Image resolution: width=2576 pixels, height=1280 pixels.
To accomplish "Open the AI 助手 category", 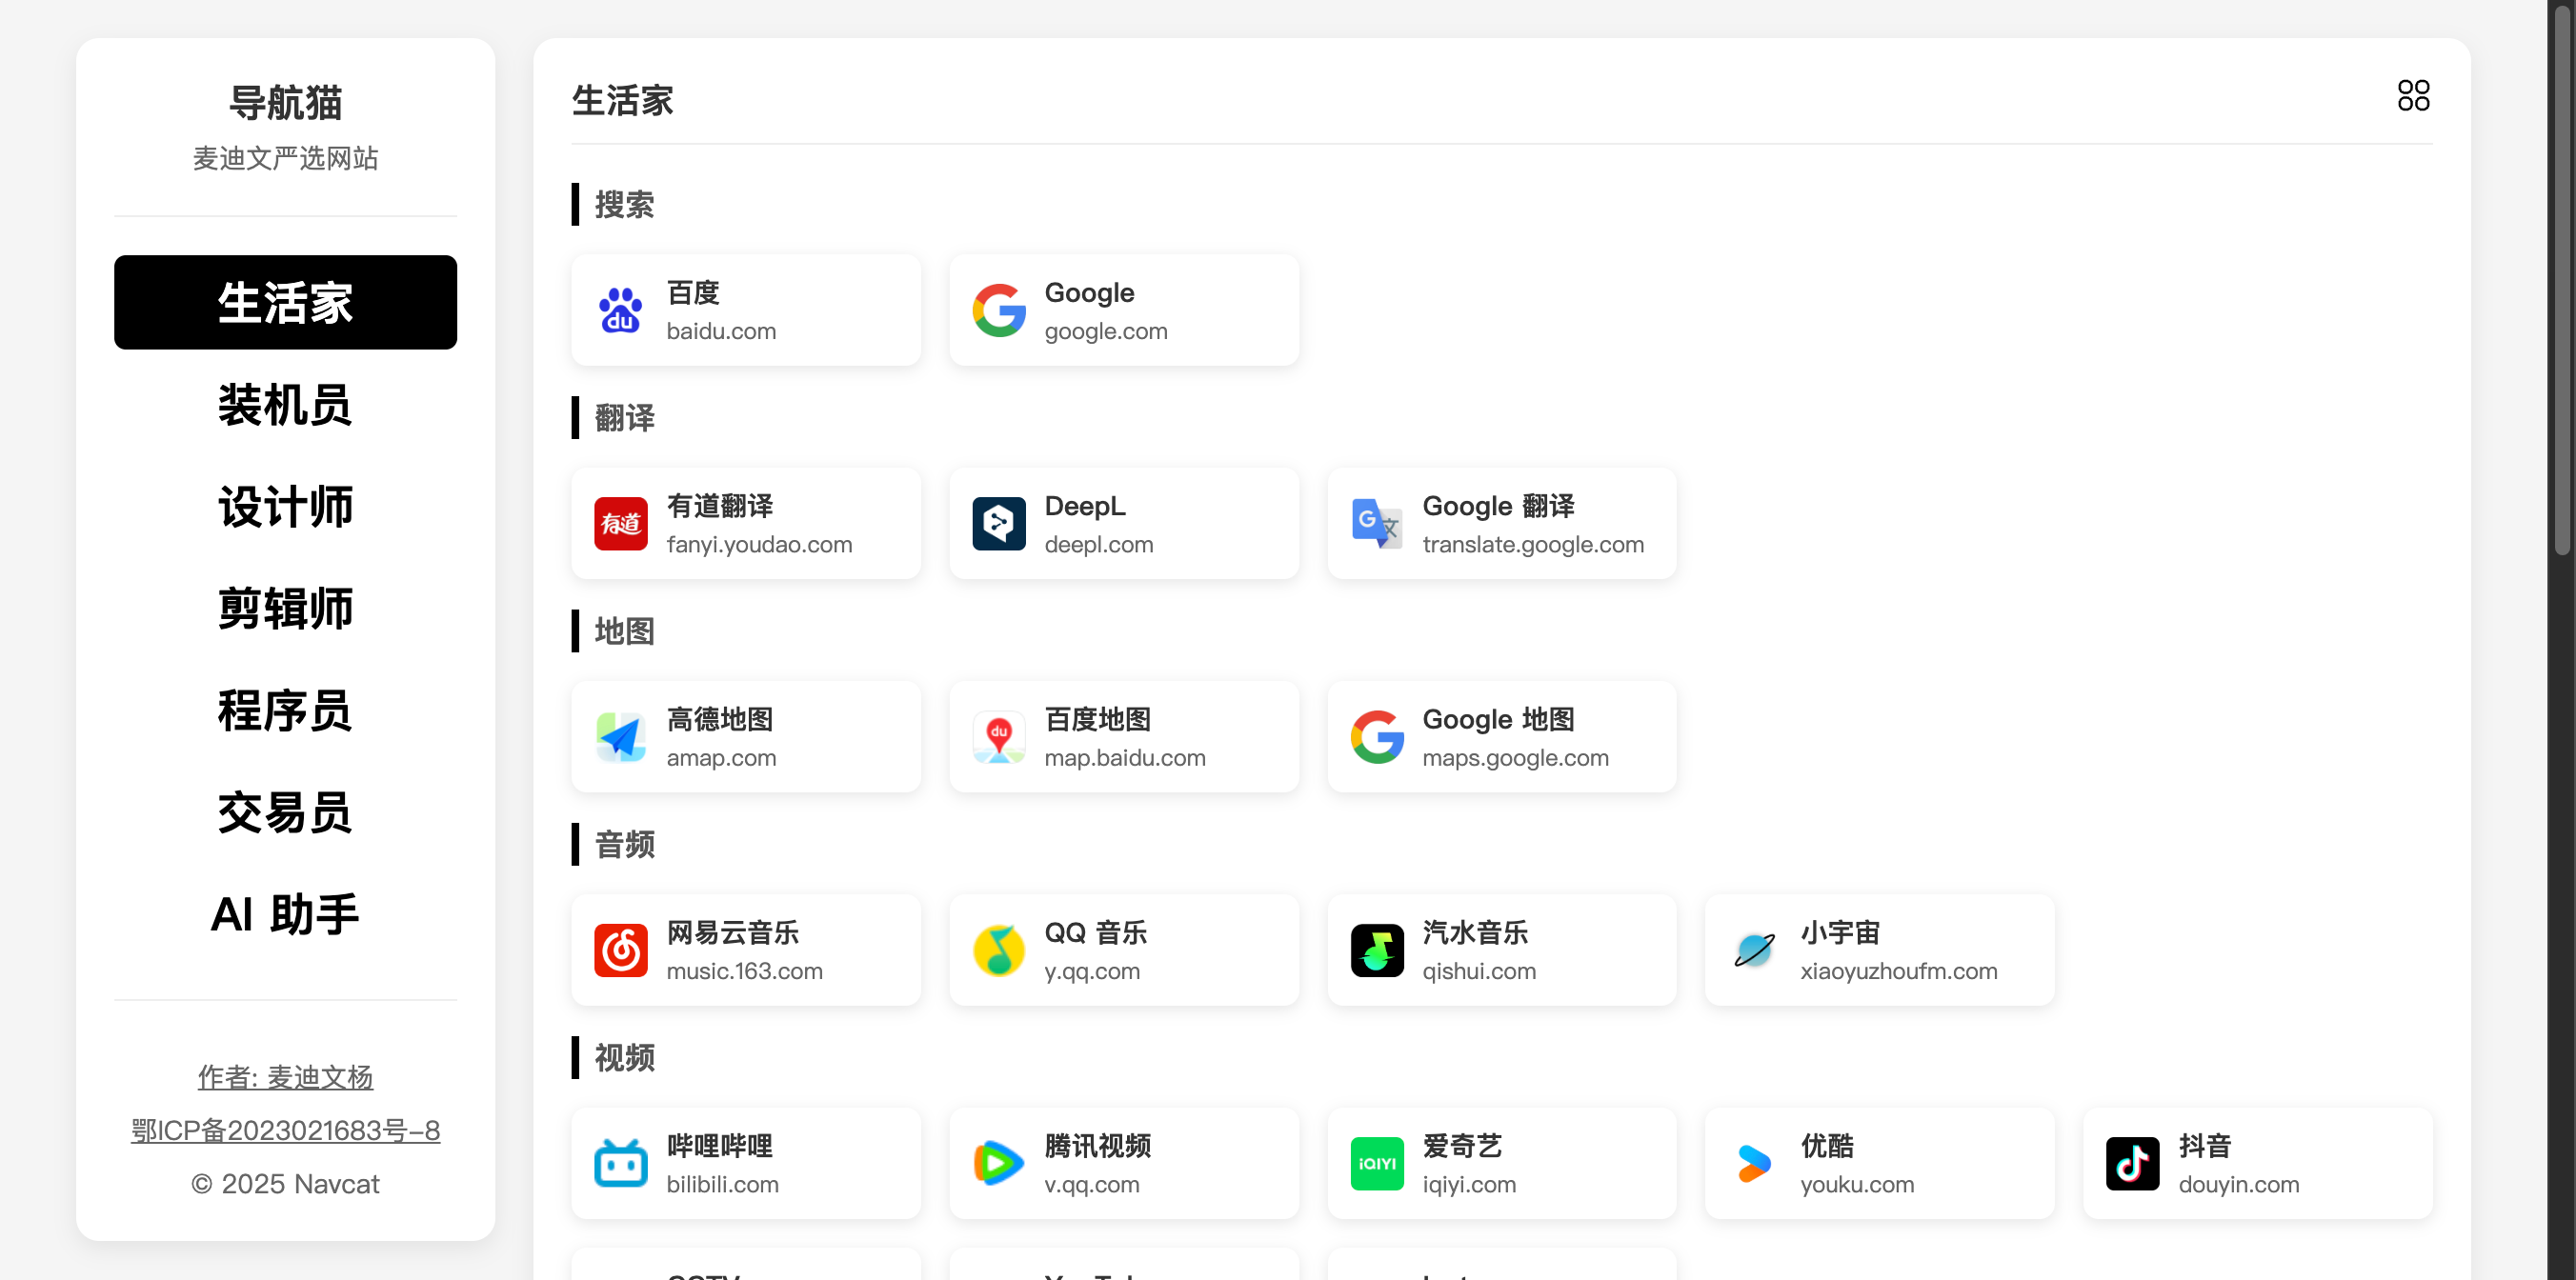I will (x=285, y=915).
